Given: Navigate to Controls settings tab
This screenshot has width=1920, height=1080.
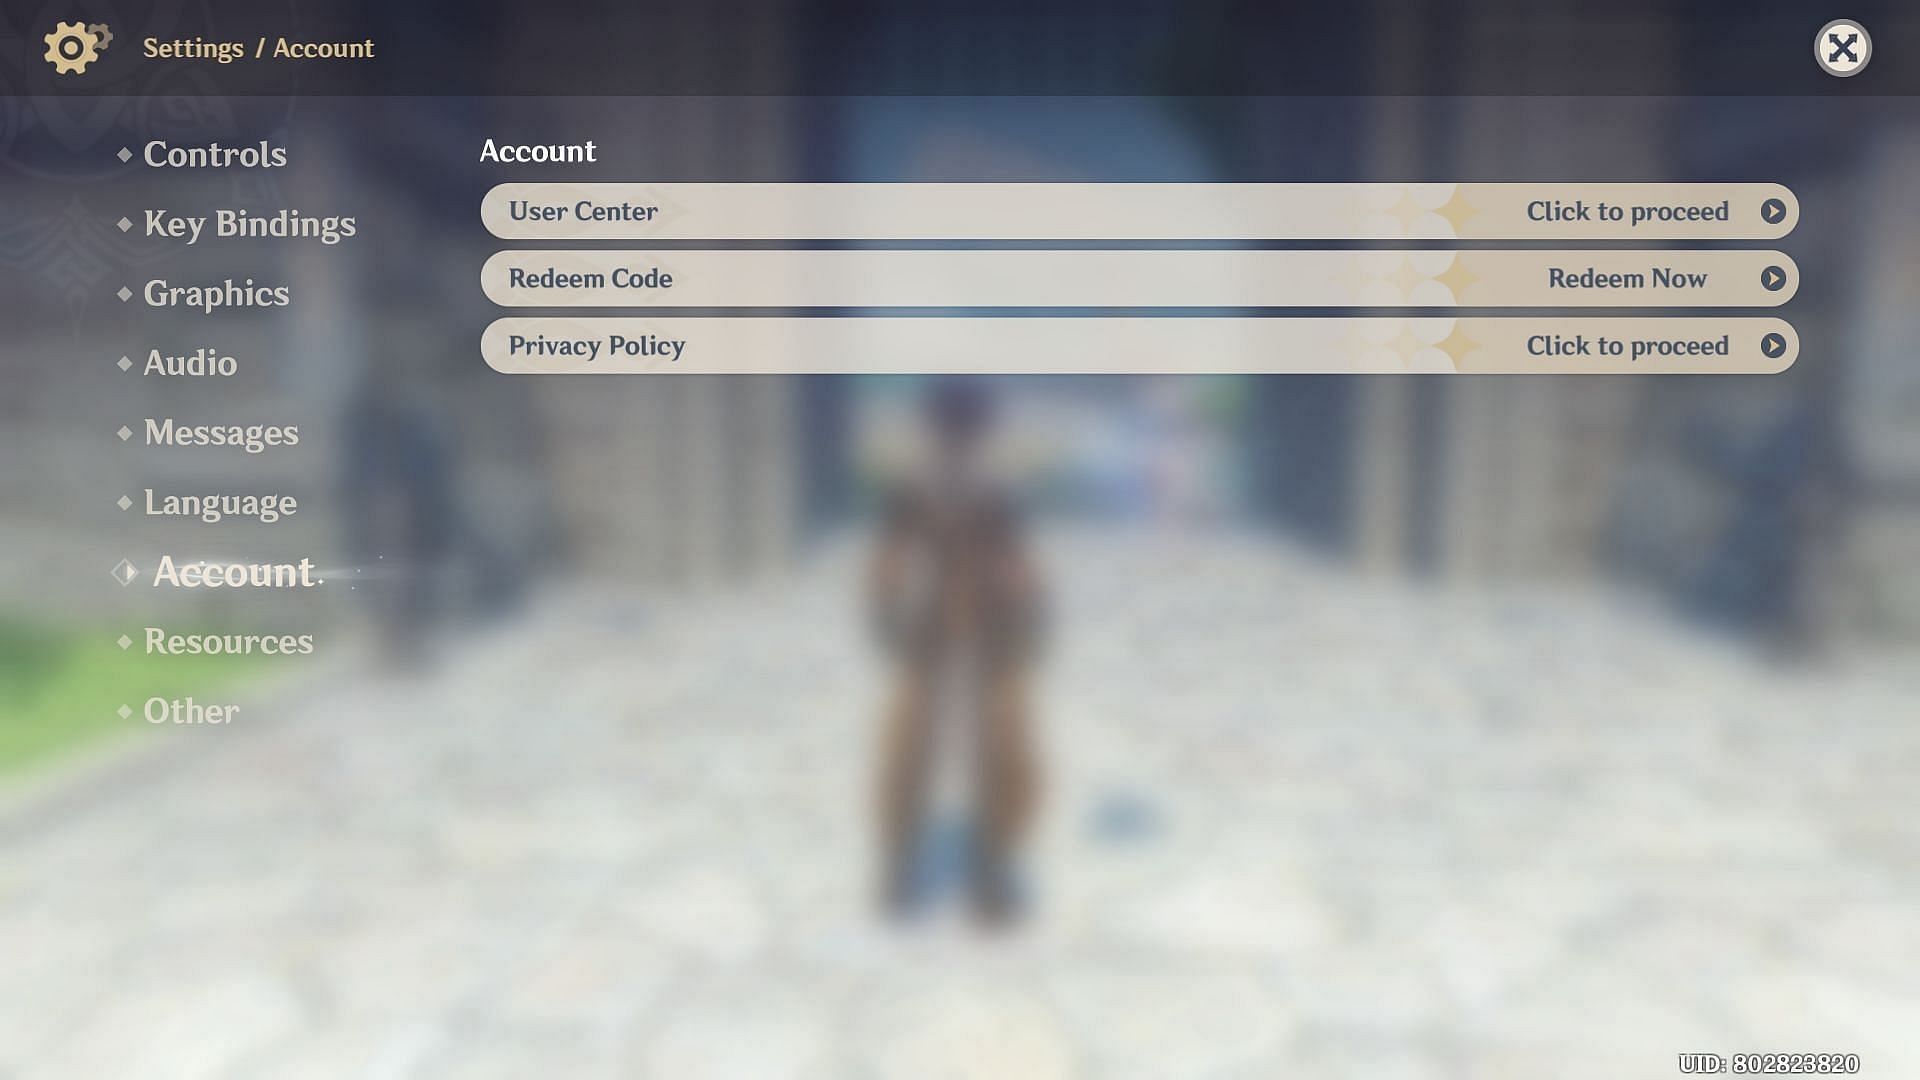Looking at the screenshot, I should (214, 153).
